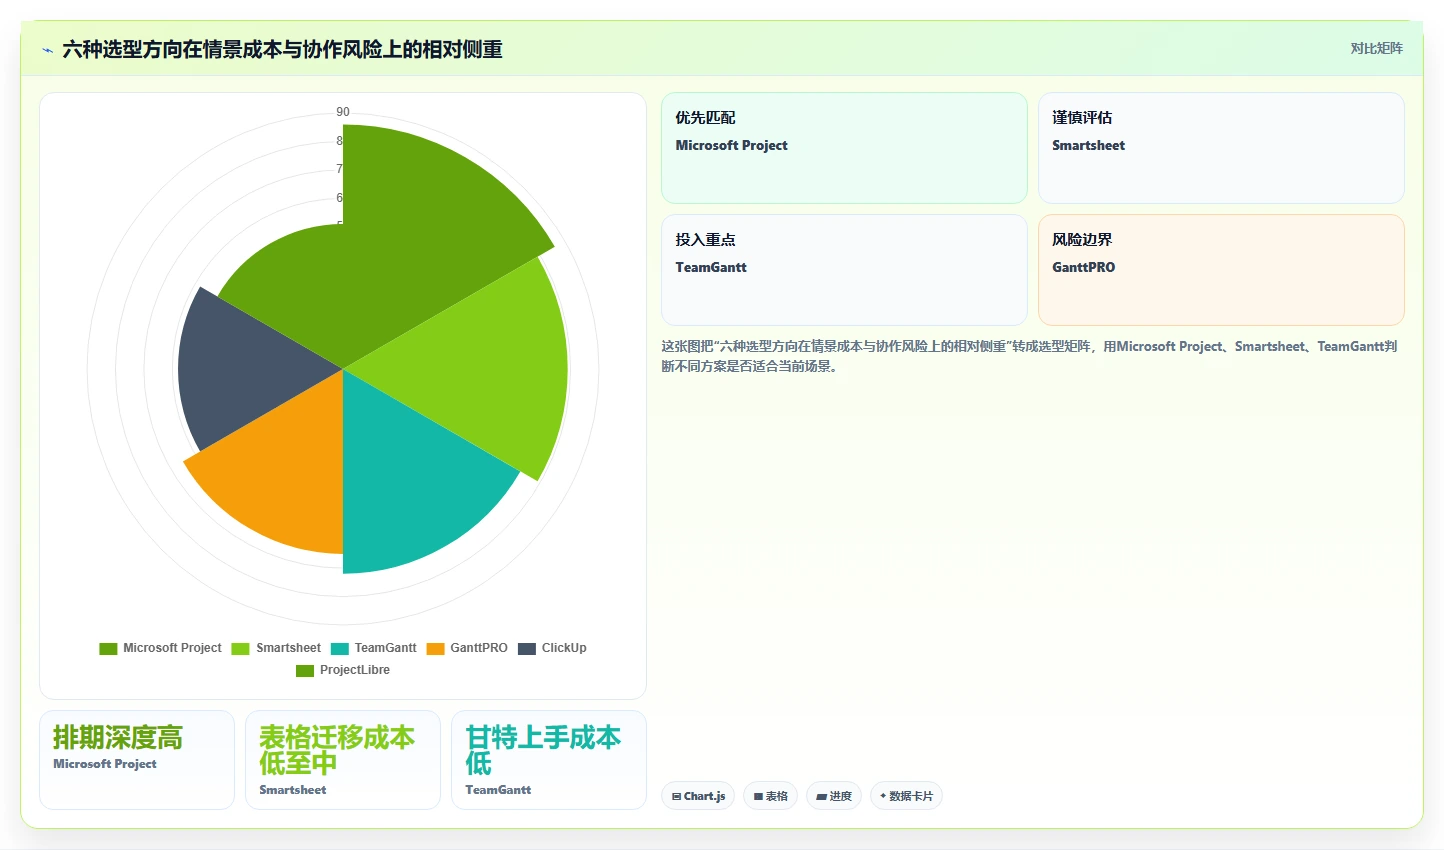
Task: Open the 优先匹配 Microsoft Project card
Action: (844, 148)
